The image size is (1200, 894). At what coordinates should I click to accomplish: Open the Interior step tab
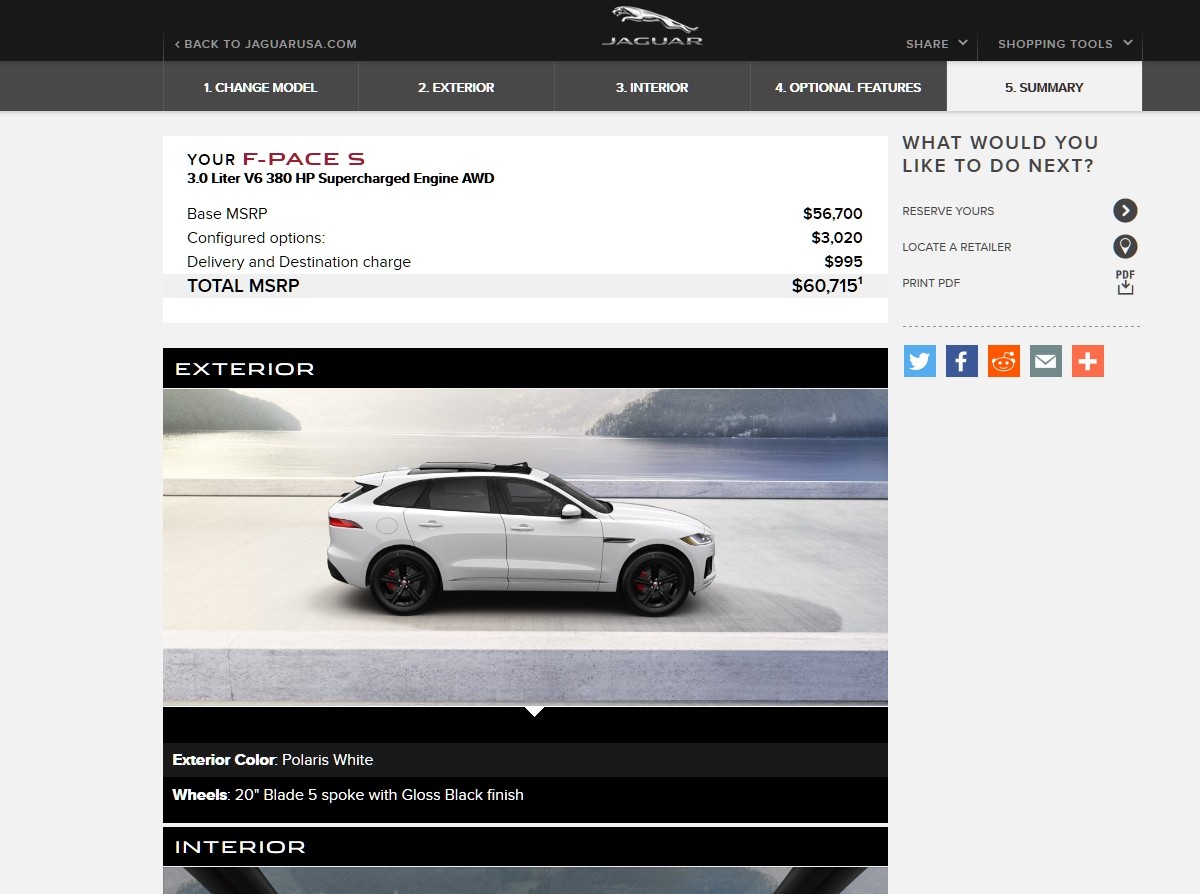click(652, 87)
